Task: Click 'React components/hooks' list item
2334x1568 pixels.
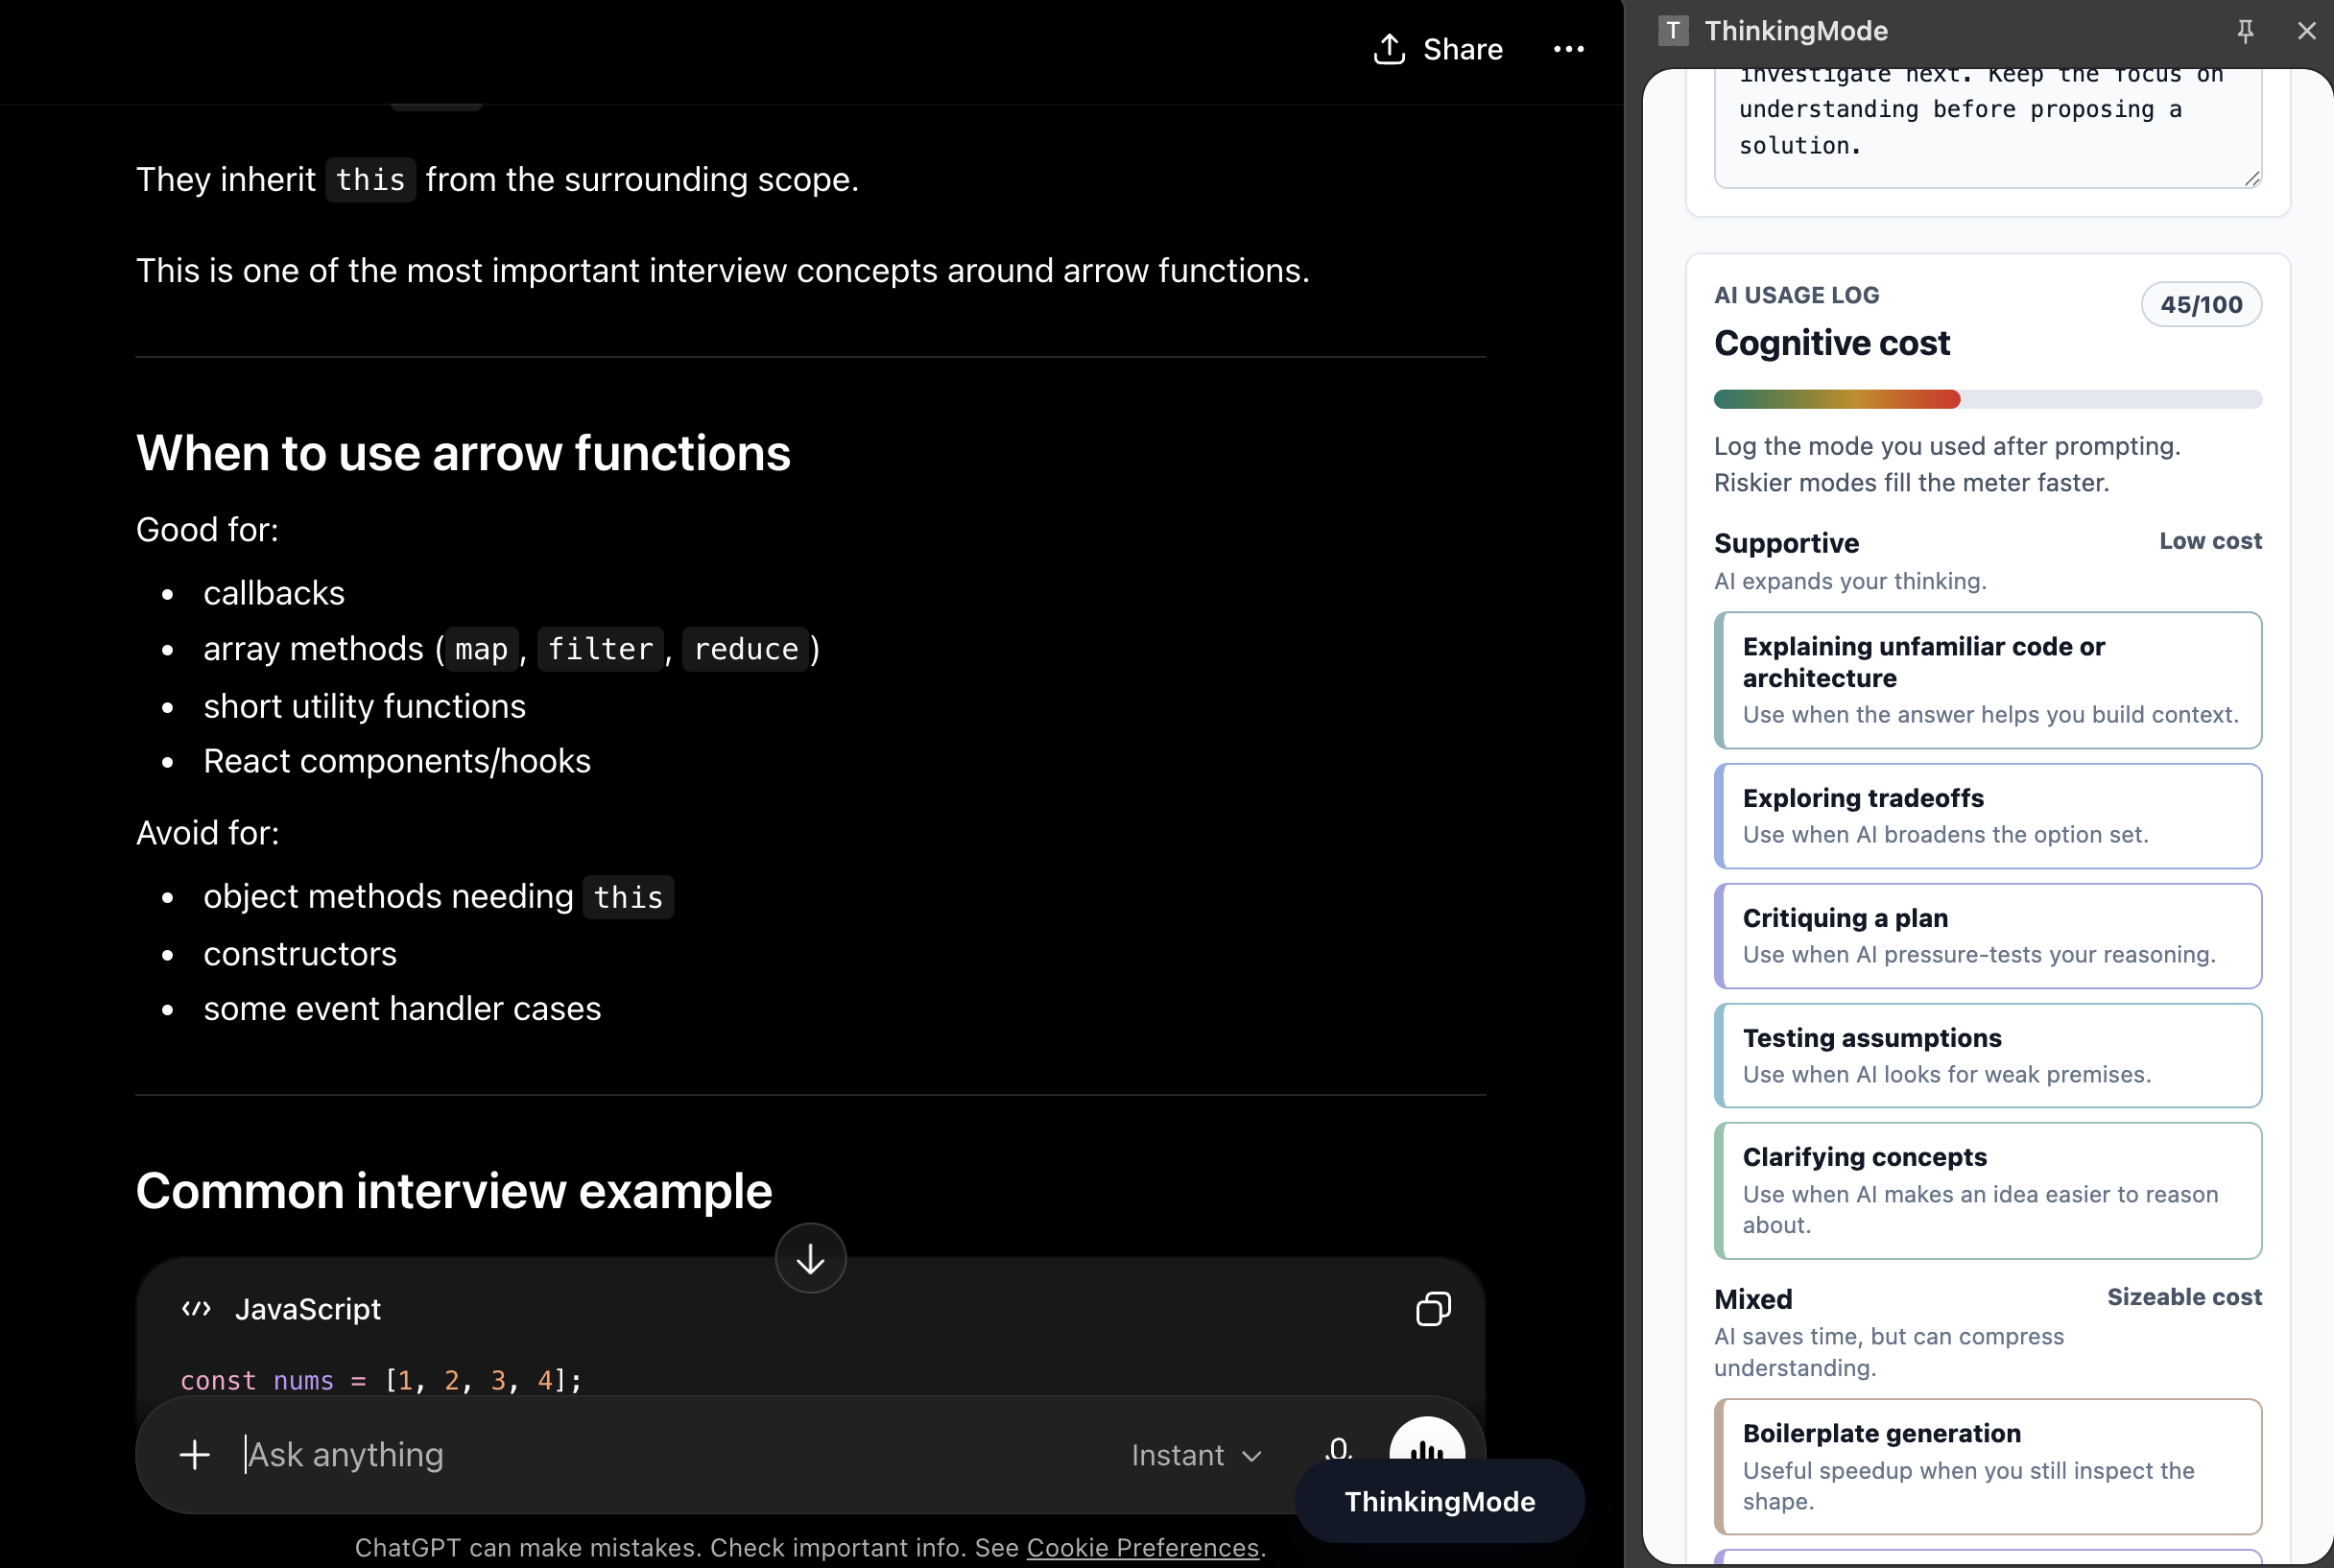Action: tap(397, 761)
